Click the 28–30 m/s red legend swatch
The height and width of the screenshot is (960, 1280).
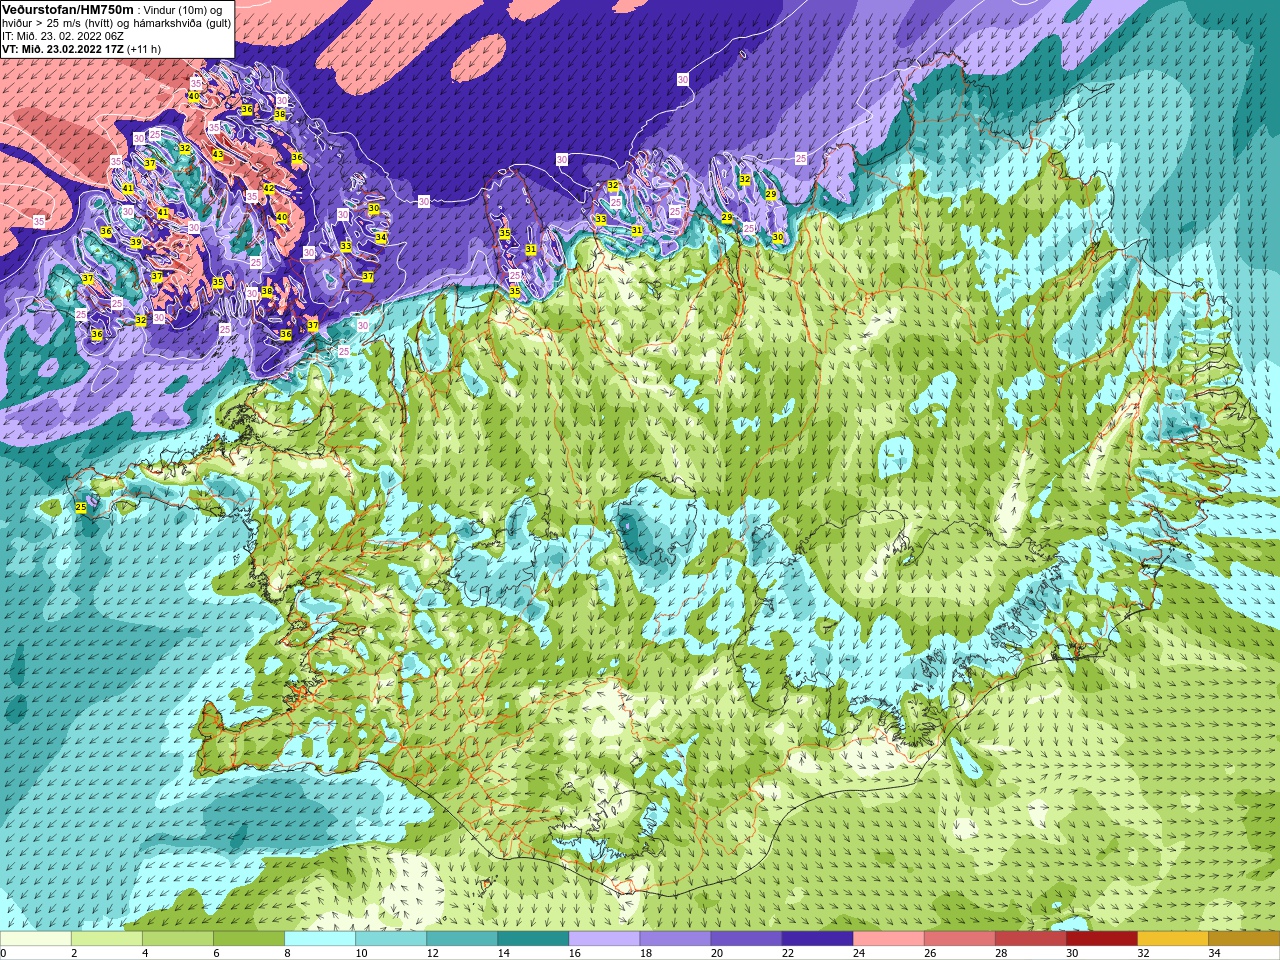pos(1030,939)
